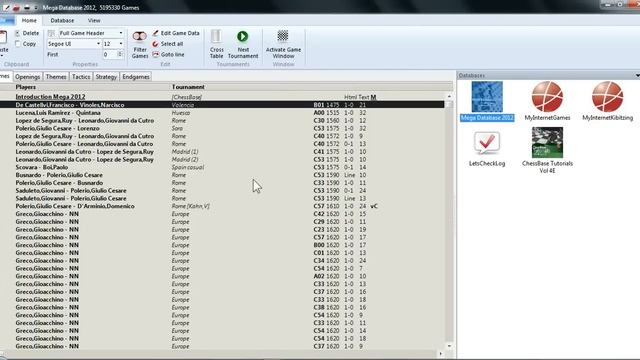Click the Spain casual tournament cell
The height and width of the screenshot is (360, 640).
tap(188, 167)
